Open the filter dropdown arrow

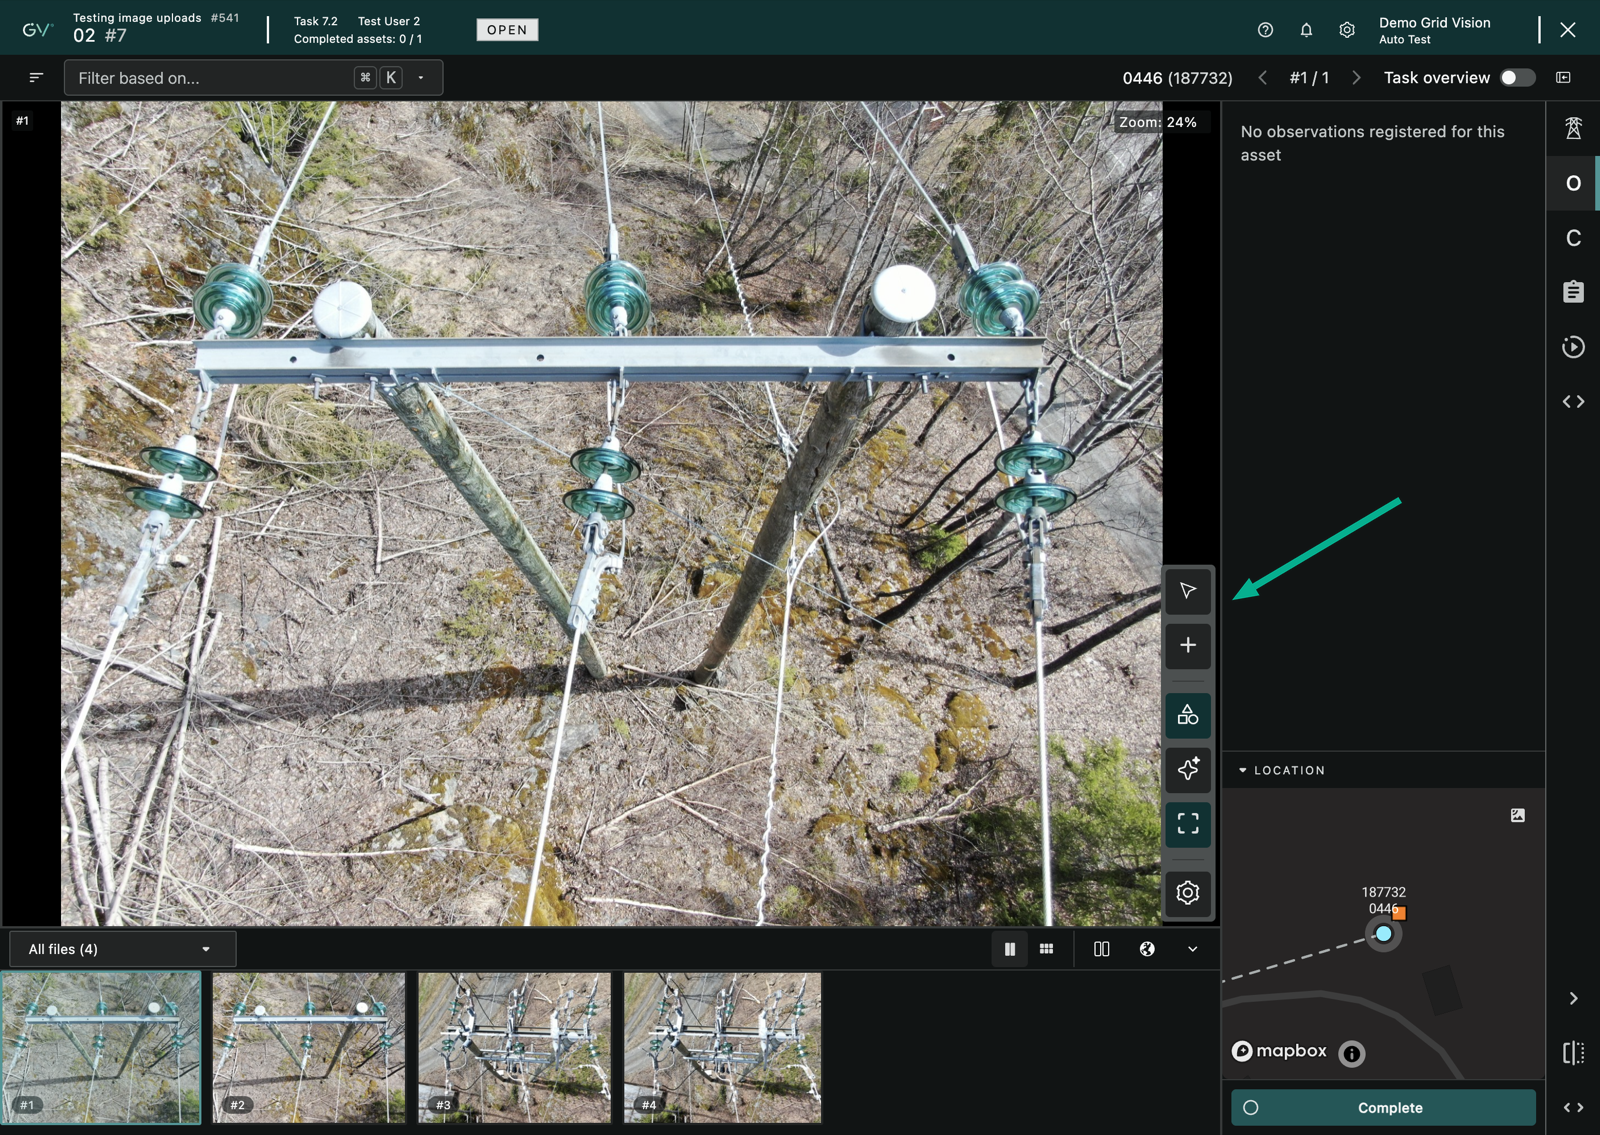coord(421,78)
